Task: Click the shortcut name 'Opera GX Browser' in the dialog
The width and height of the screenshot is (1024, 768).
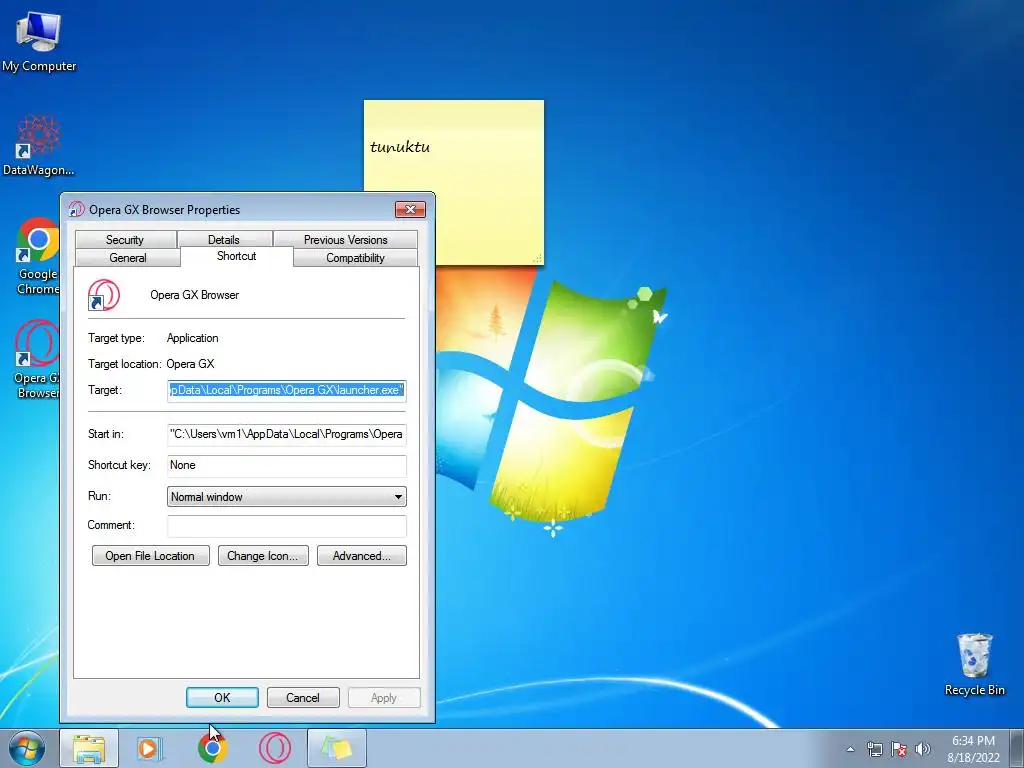Action: tap(195, 295)
